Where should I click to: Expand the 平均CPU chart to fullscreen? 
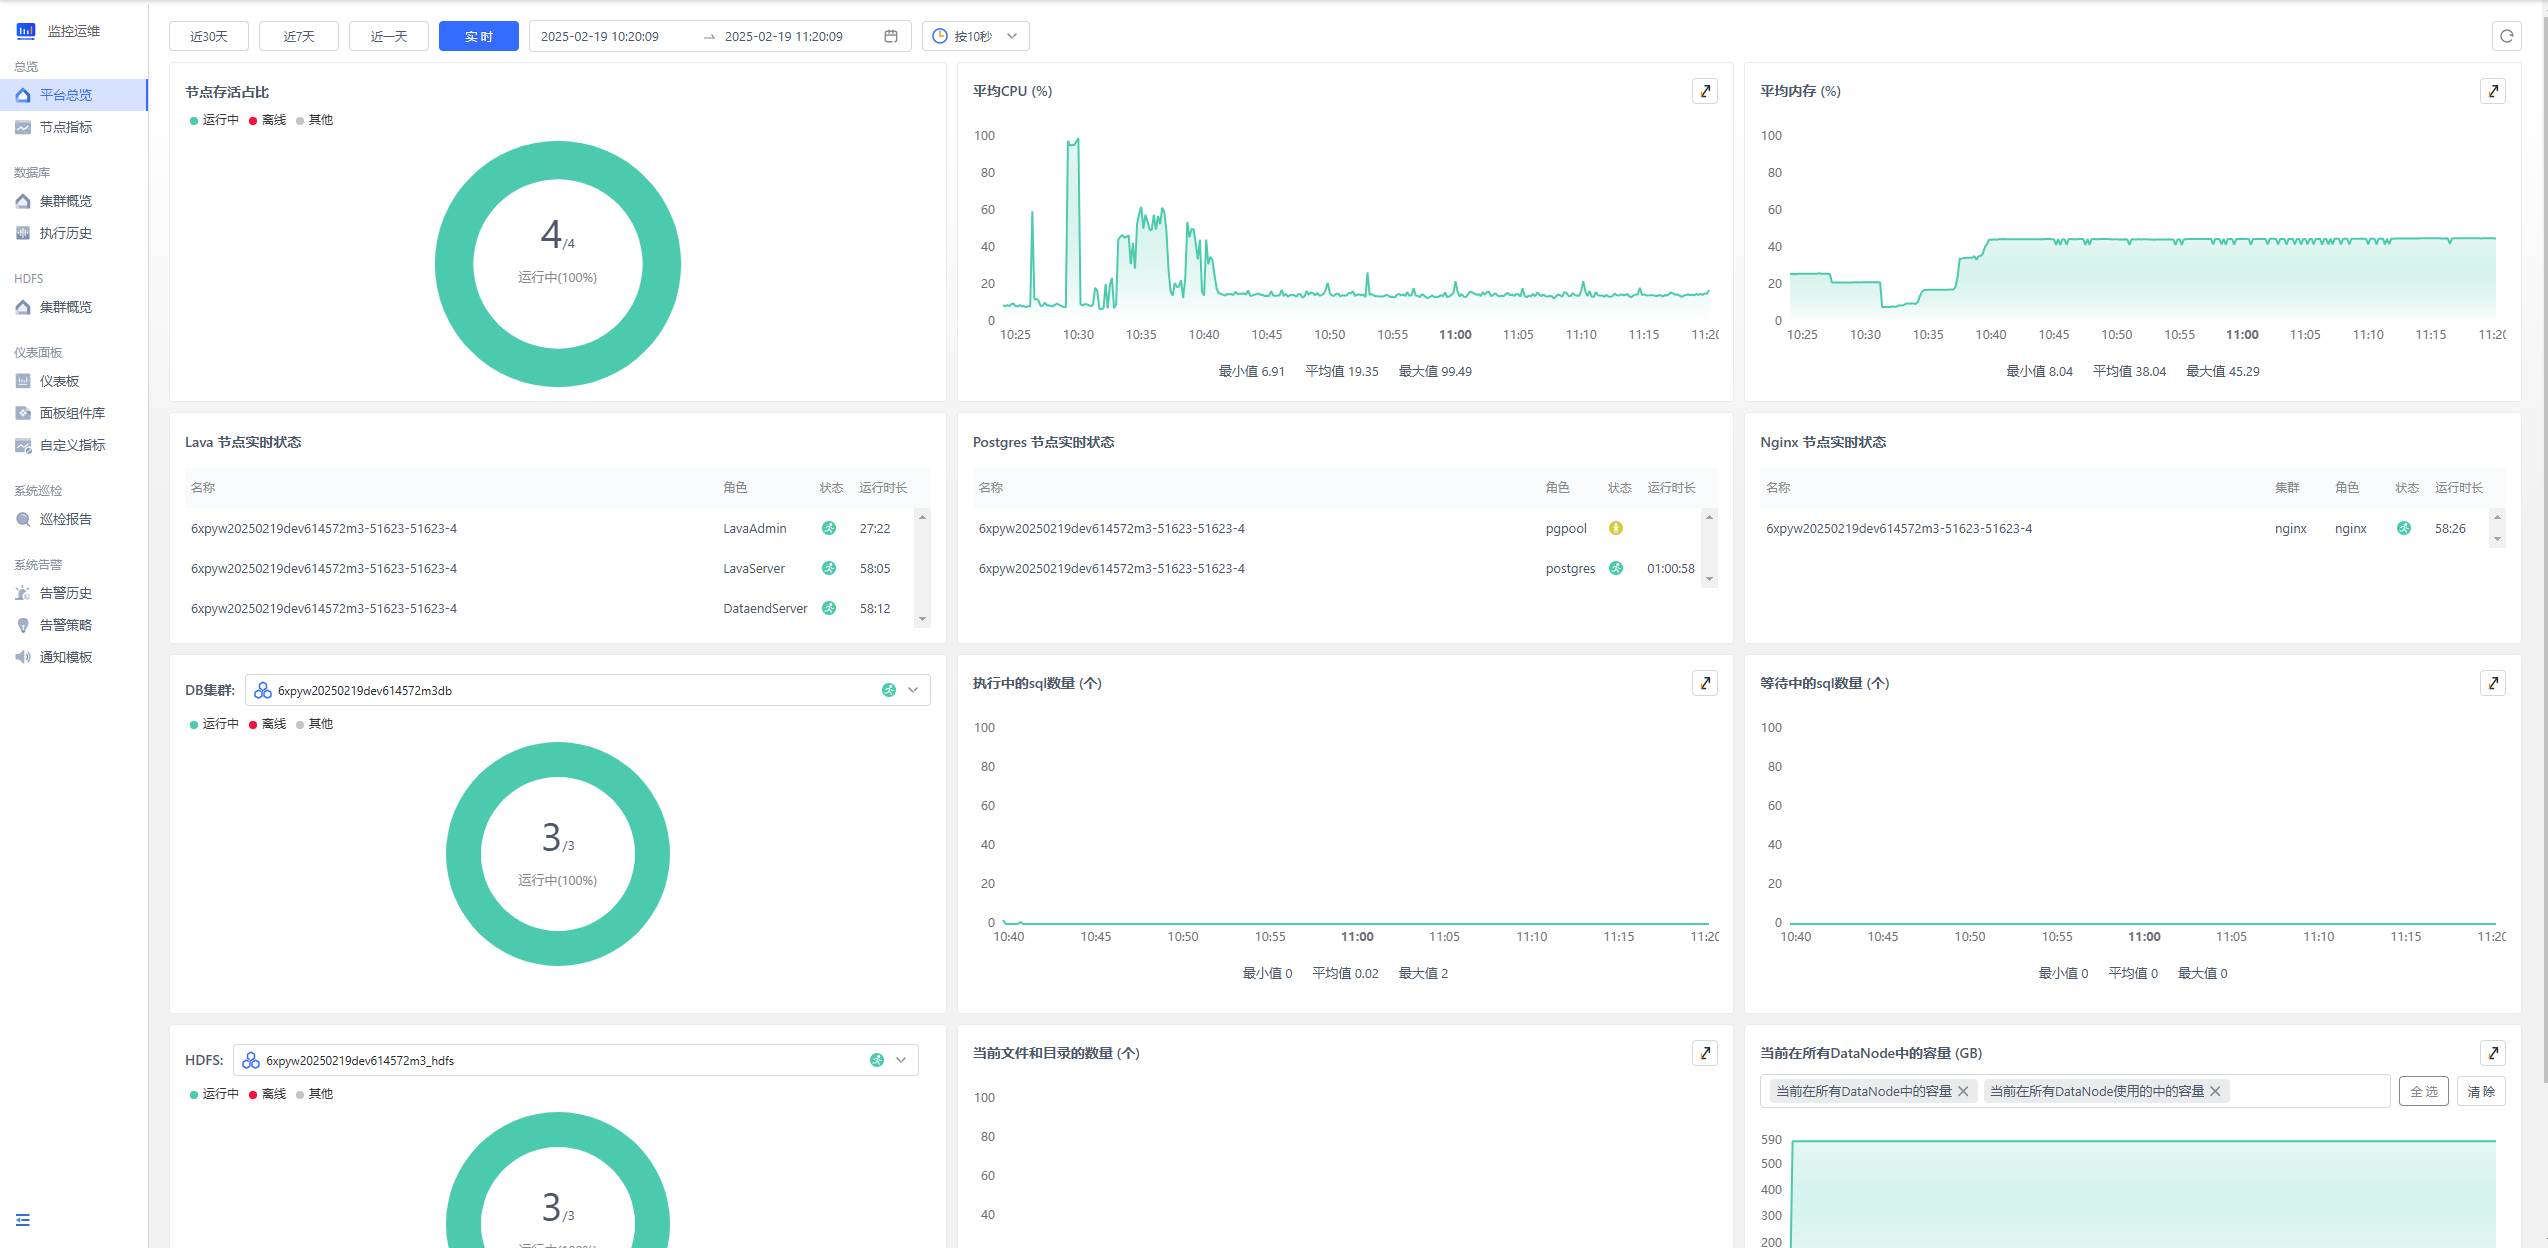coord(1705,91)
